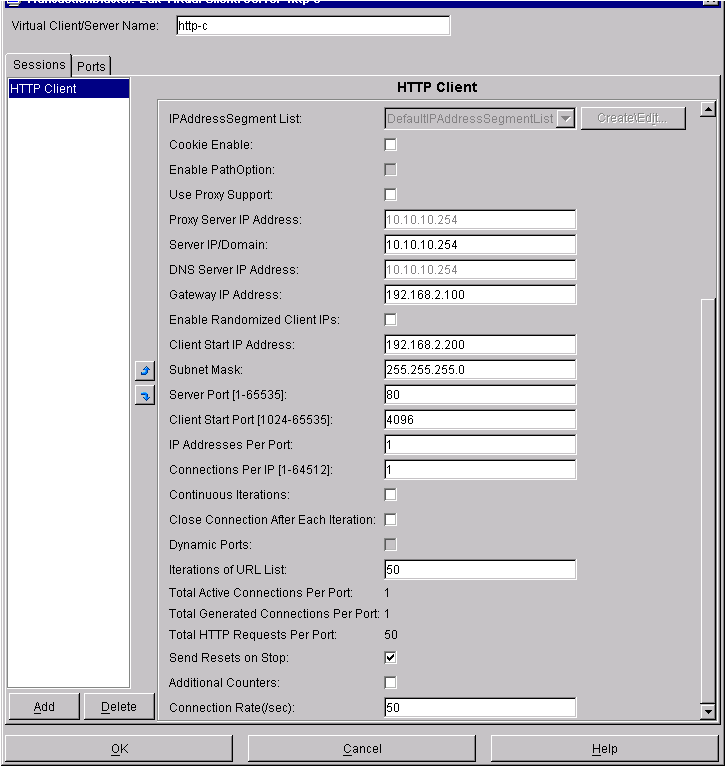Click the Proxy Server IP Address field
This screenshot has width=726, height=767.
(x=480, y=220)
